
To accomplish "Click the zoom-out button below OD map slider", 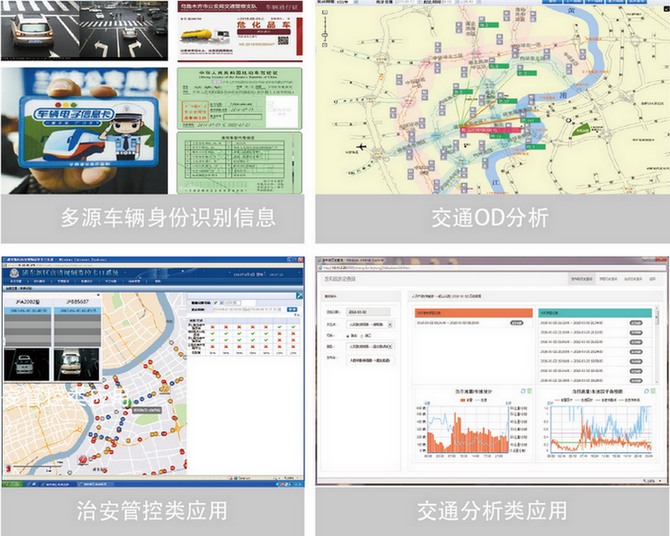I will tap(325, 44).
